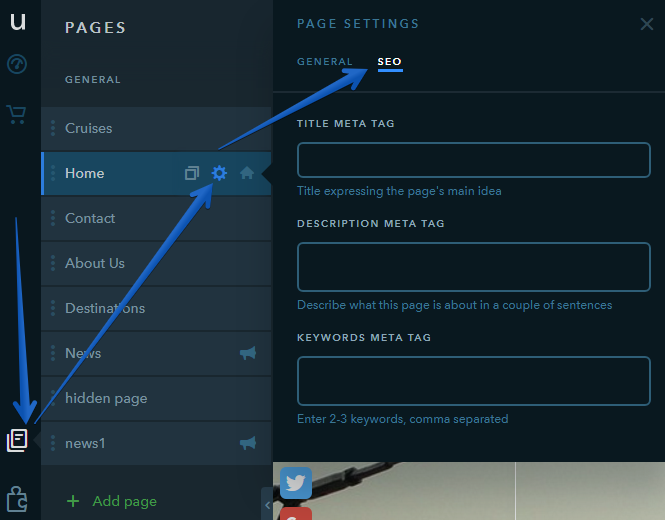
Task: Select the Cruises page
Action: tap(156, 128)
